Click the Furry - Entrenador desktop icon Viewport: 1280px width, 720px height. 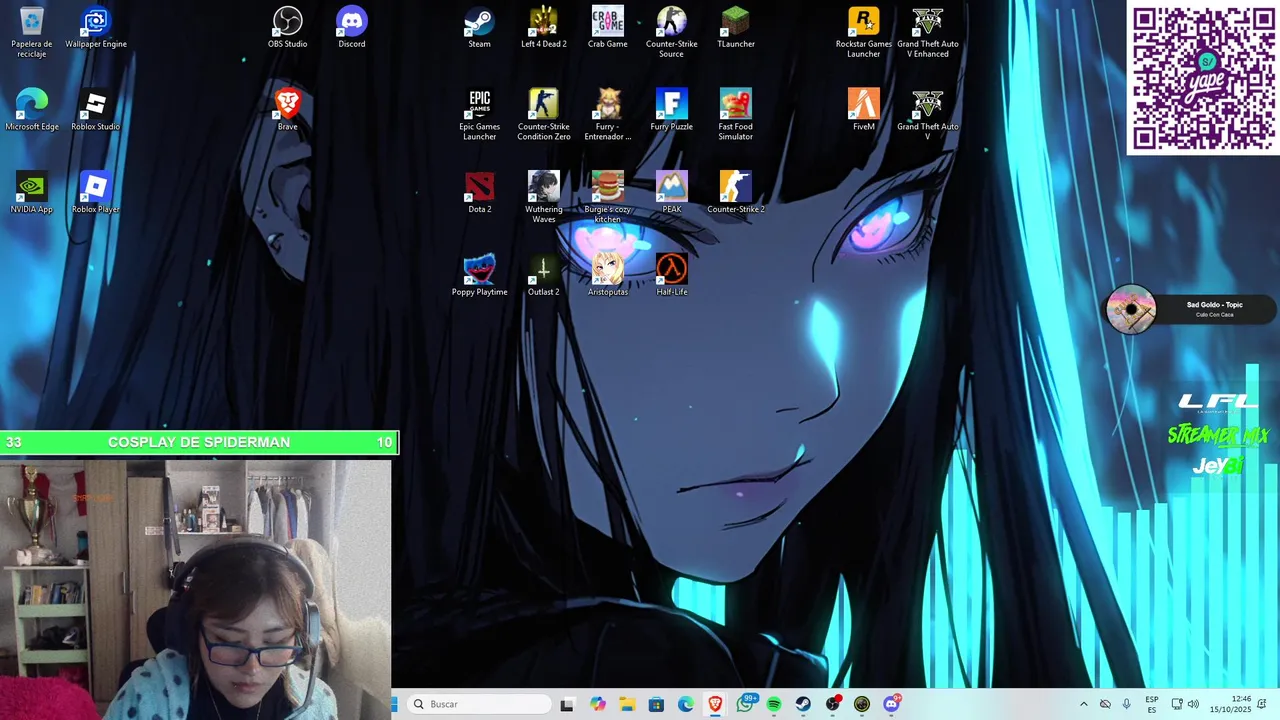coord(608,115)
